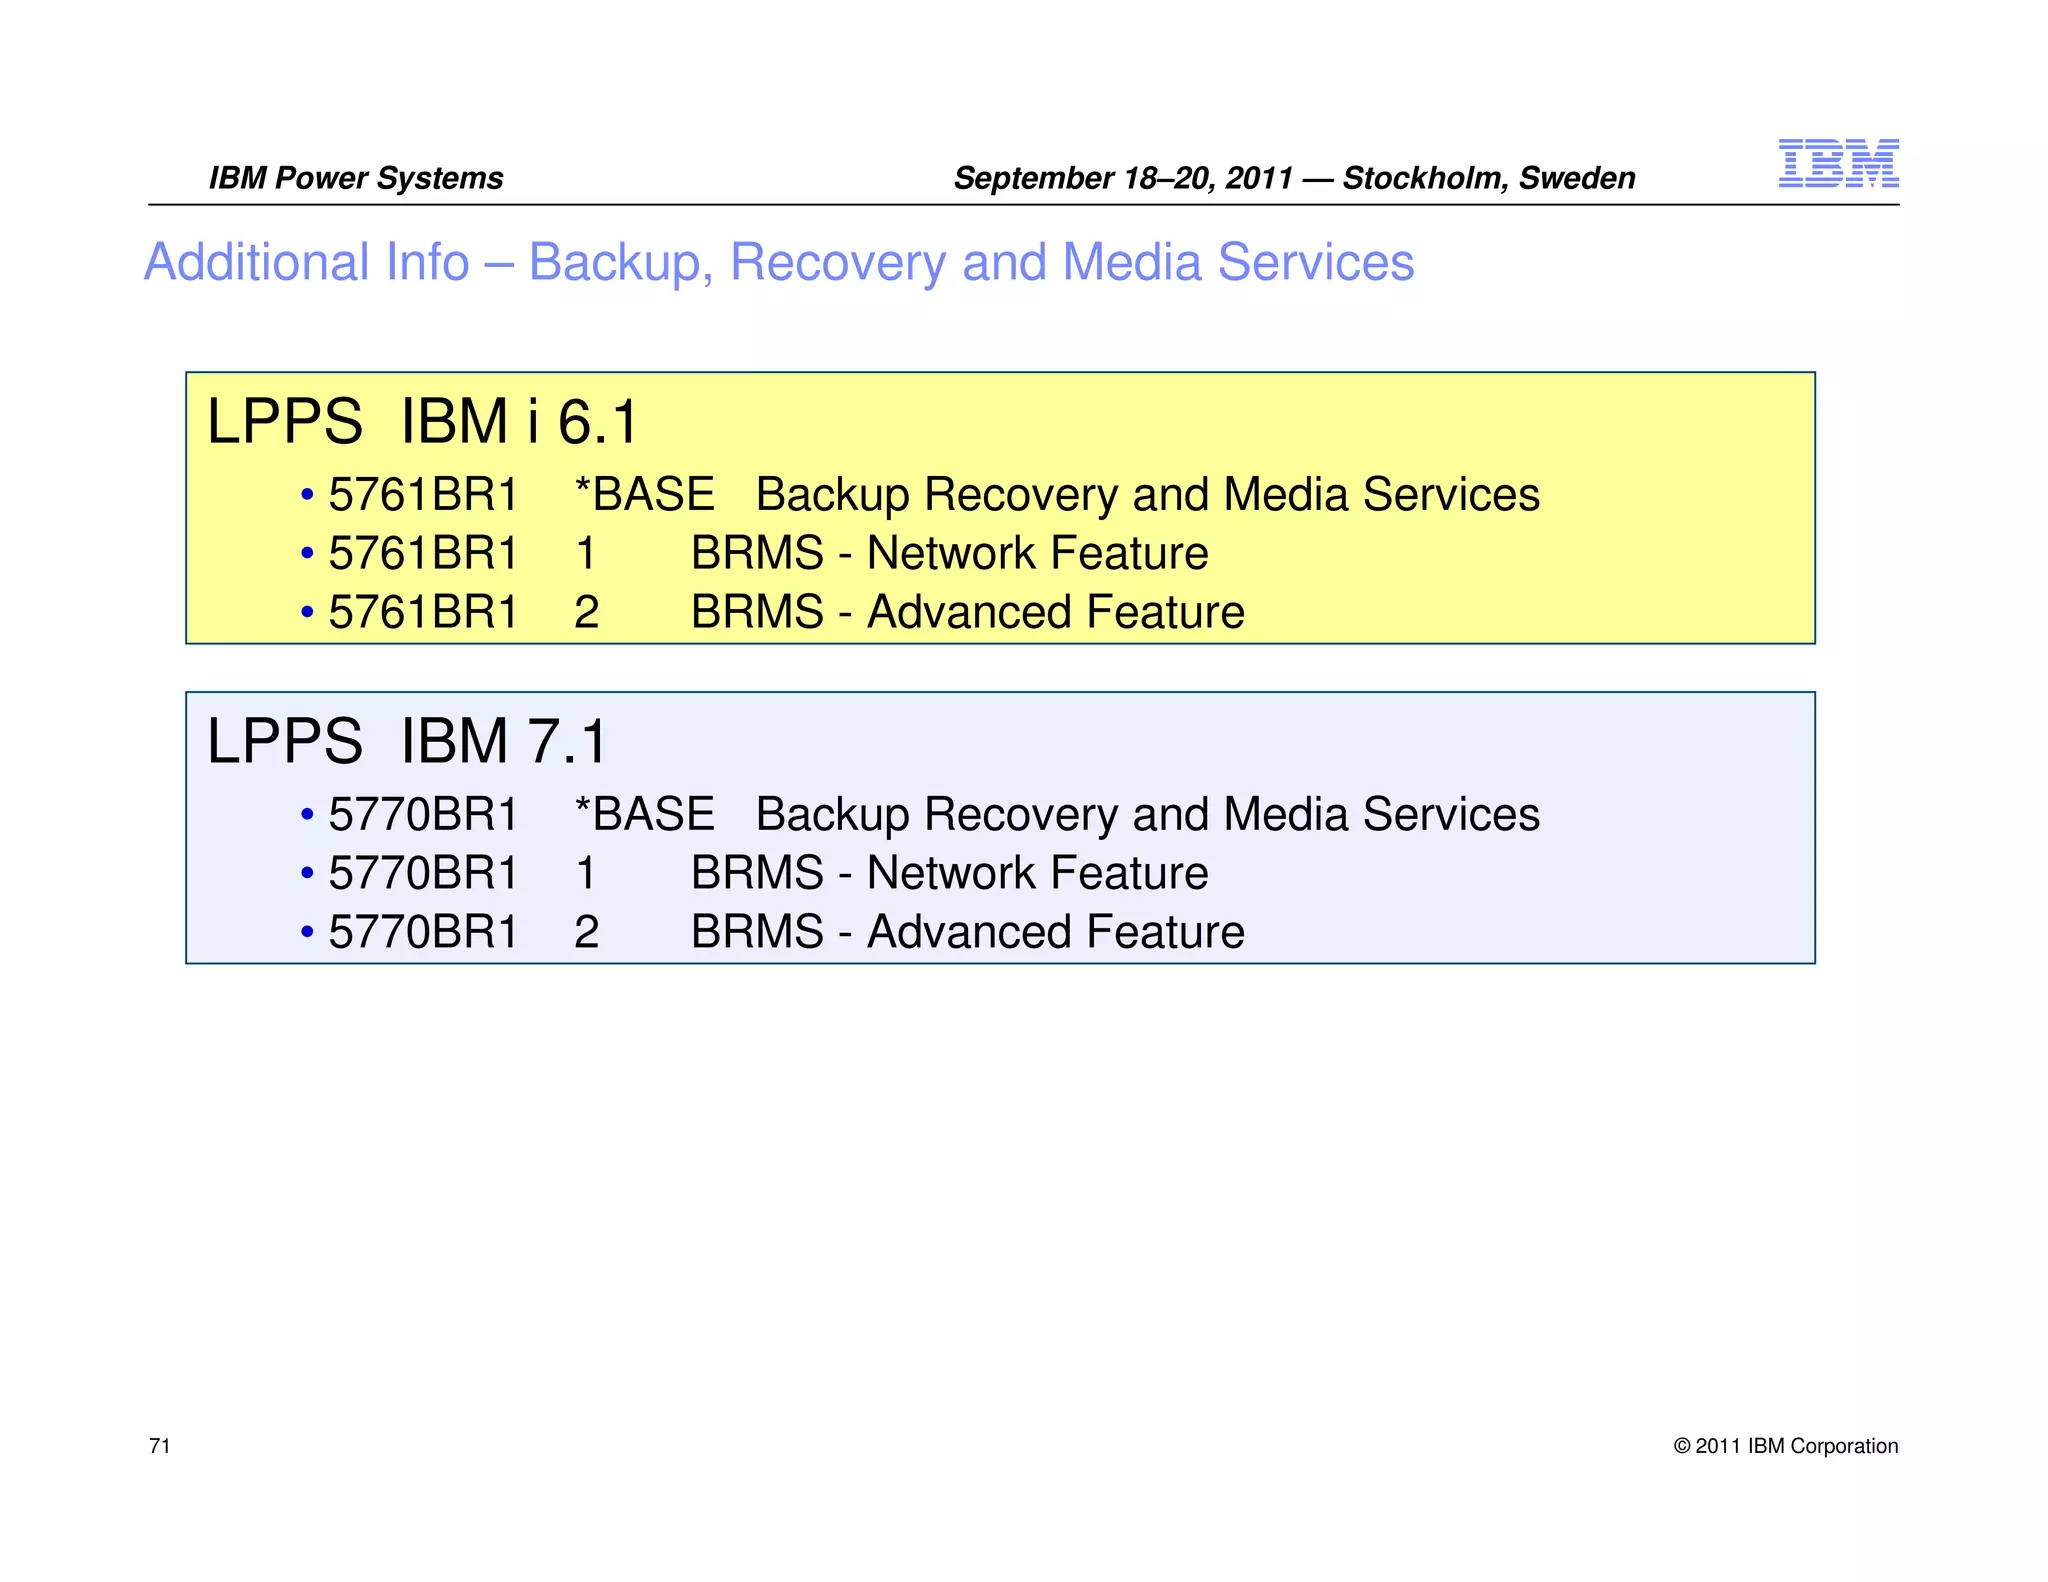Select '5761BR1 *BASE Backup Recovery and Media Services' line
Viewport: 2048px width, 1582px height.
point(920,495)
